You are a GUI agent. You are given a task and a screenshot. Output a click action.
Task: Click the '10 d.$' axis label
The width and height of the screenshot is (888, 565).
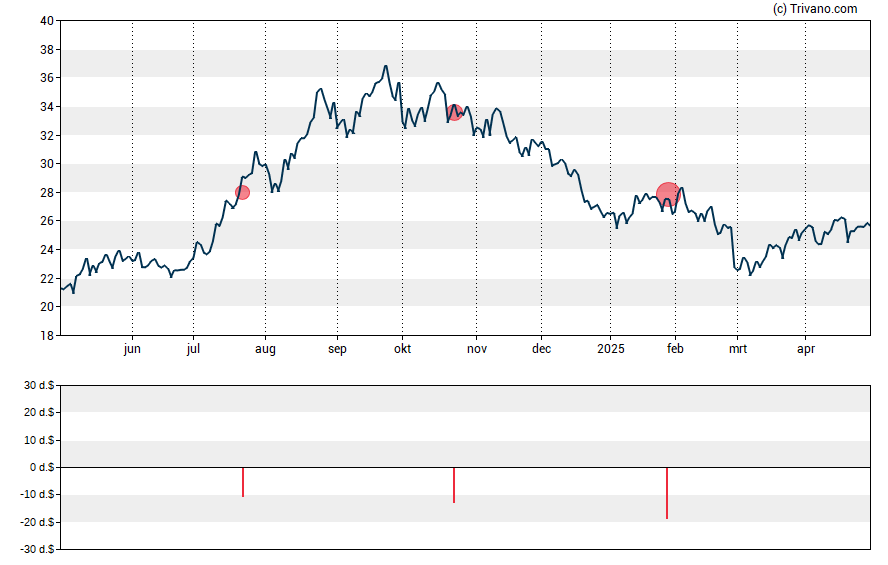click(x=39, y=440)
